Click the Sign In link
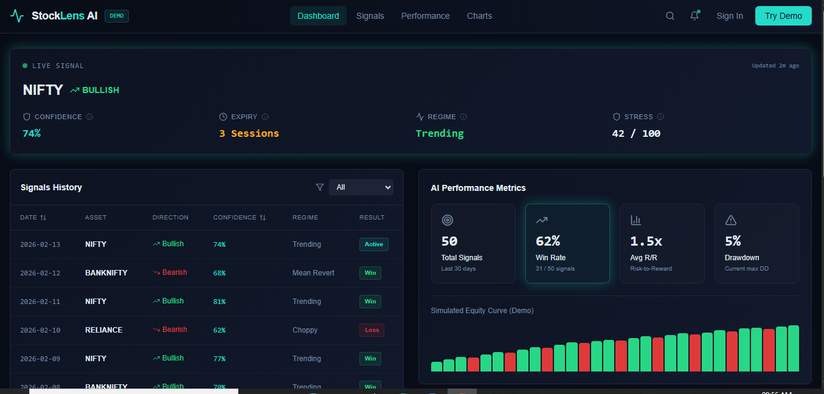 click(729, 16)
